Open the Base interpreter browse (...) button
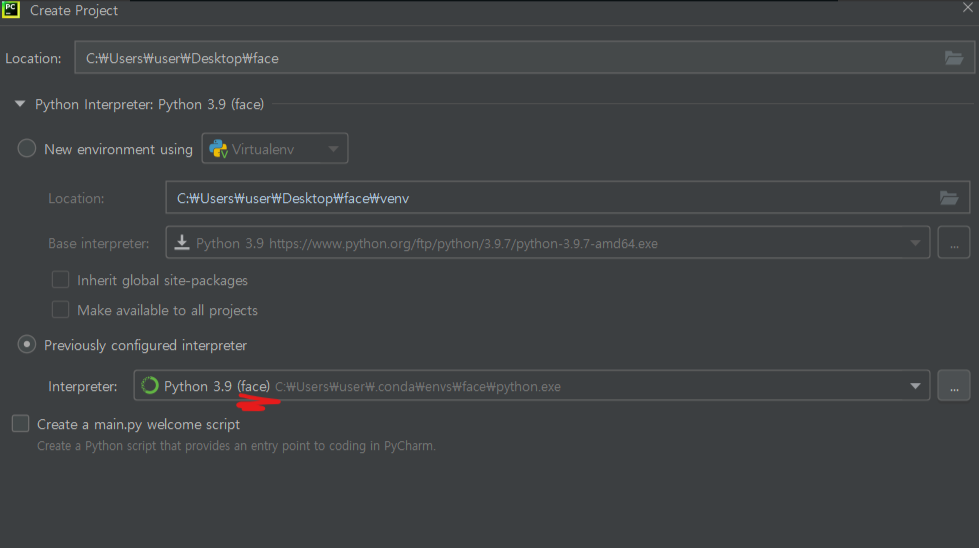The width and height of the screenshot is (979, 548). pyautogui.click(x=953, y=242)
